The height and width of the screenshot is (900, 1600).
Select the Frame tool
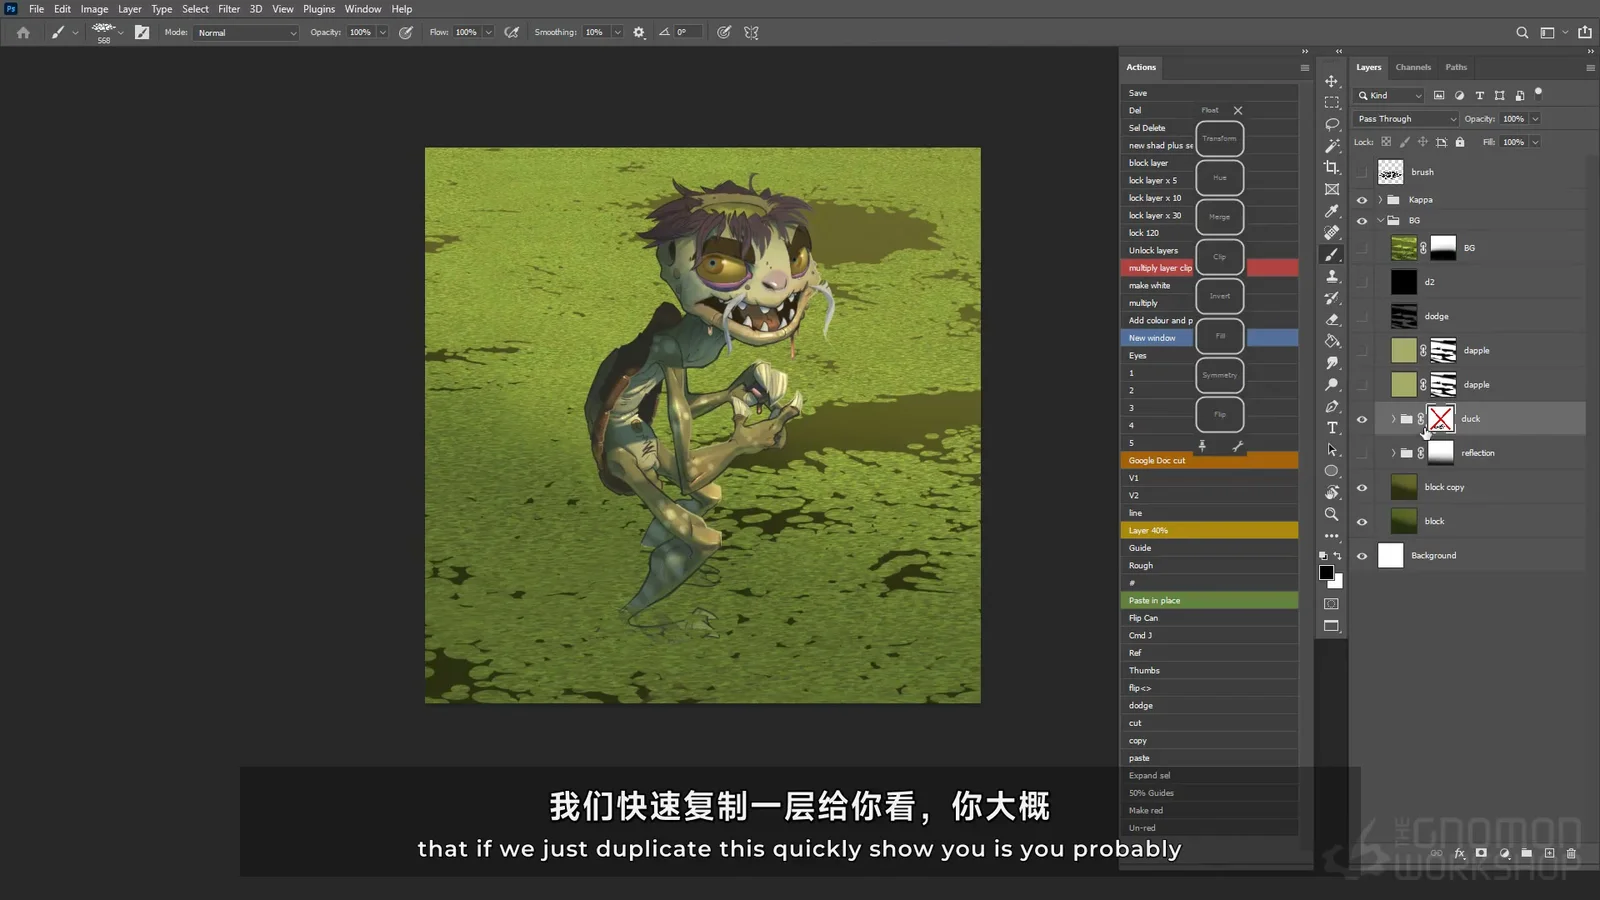tap(1331, 190)
